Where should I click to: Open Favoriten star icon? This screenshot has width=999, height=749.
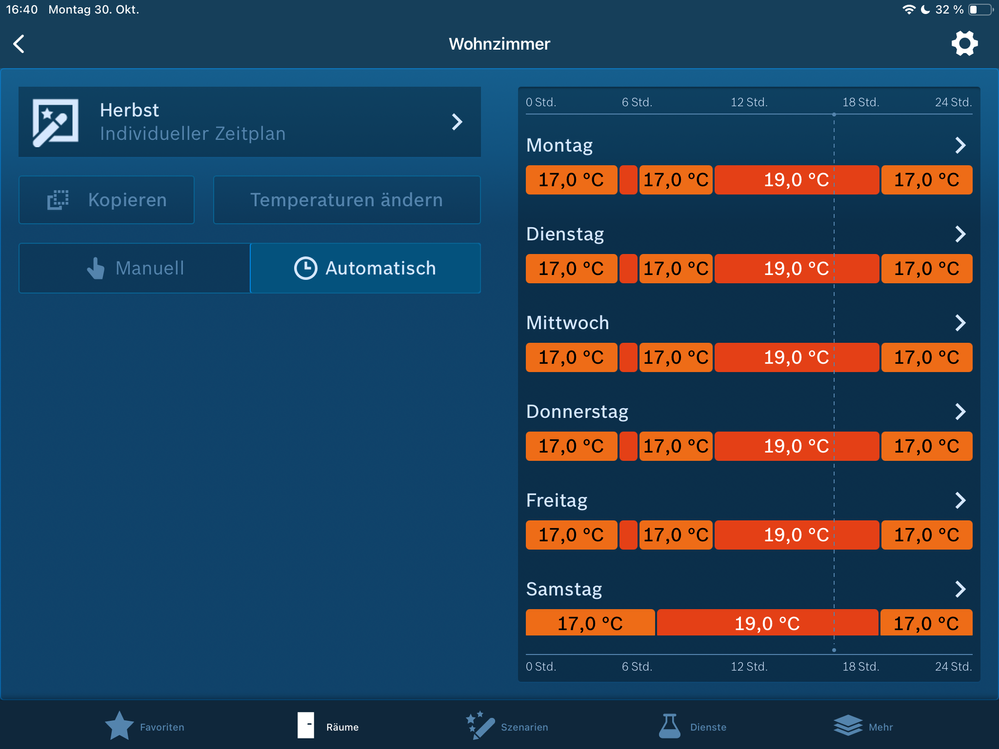click(119, 726)
